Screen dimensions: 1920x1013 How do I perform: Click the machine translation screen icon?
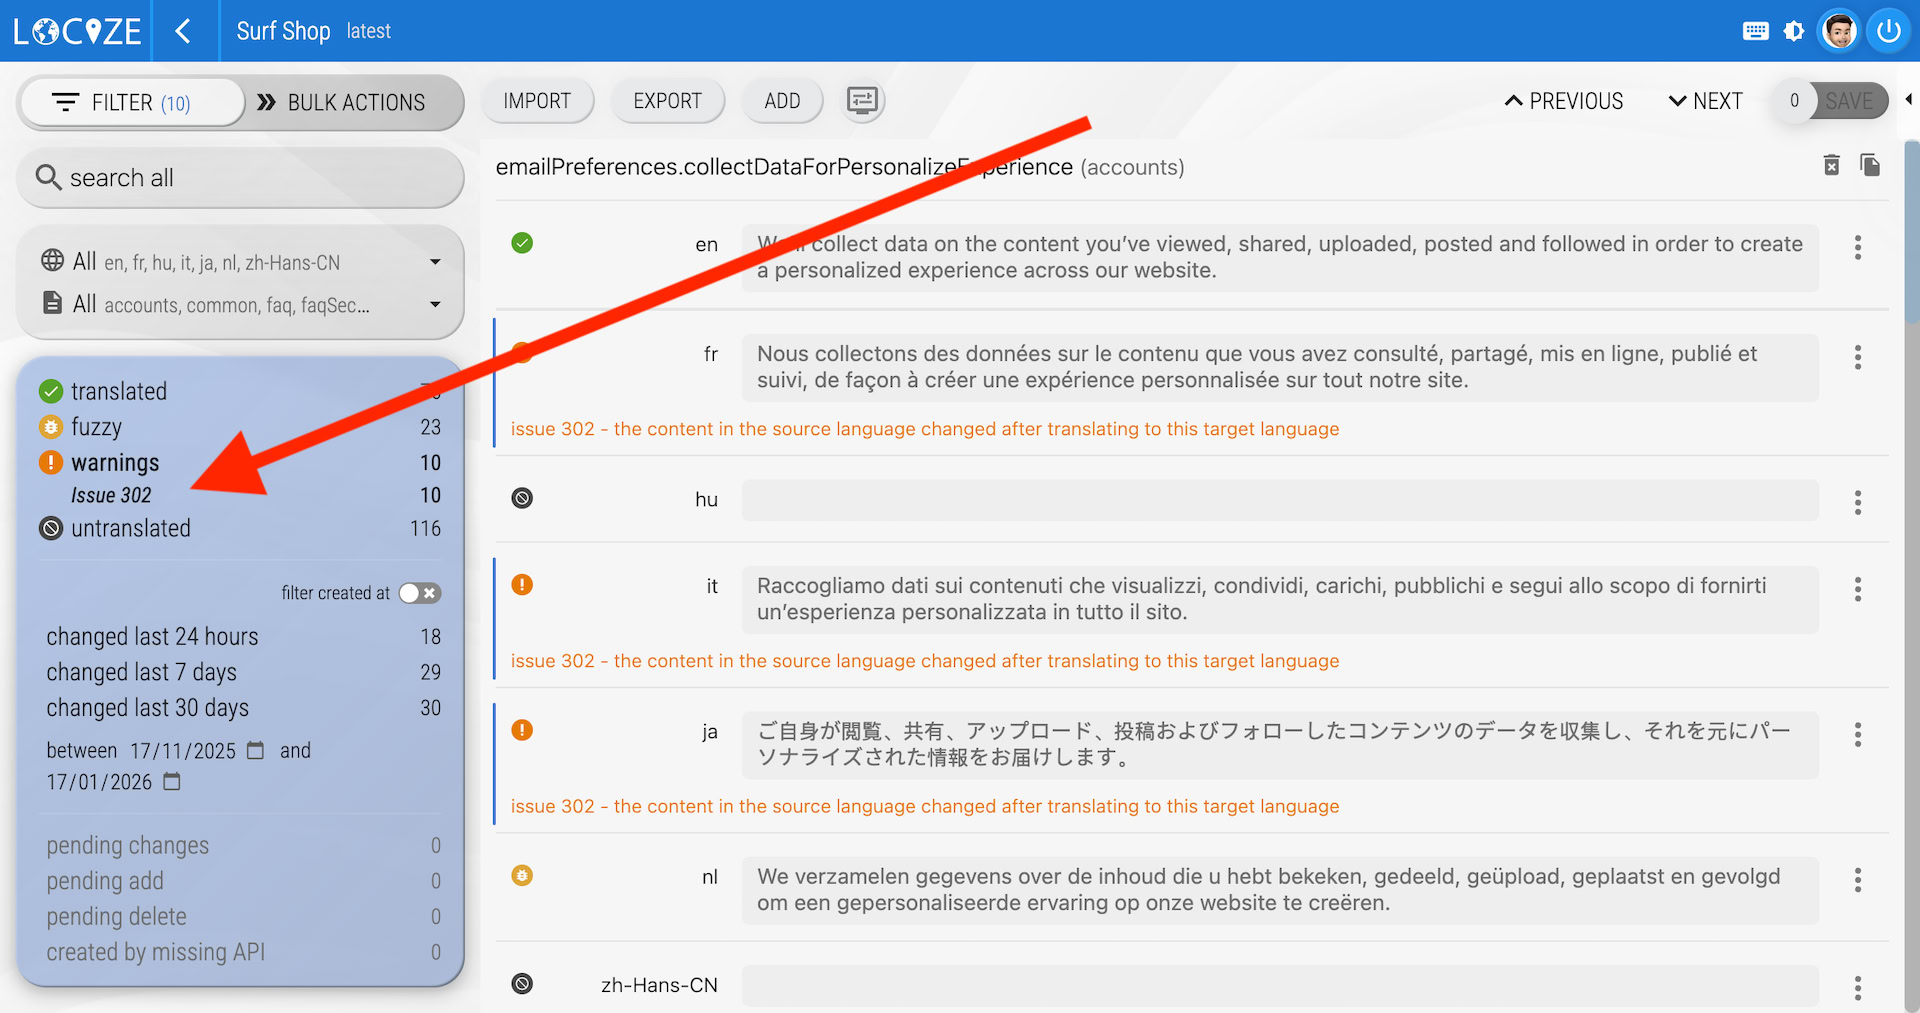click(862, 101)
